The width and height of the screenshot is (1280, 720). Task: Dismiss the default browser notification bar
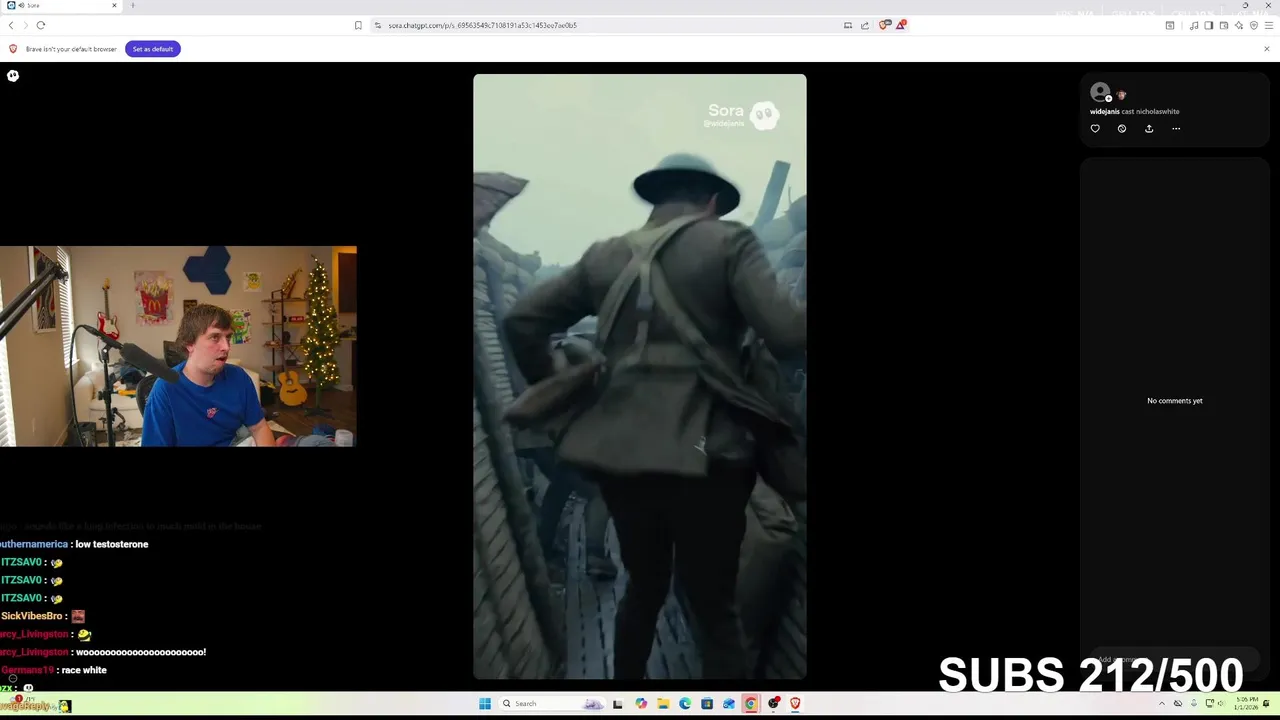click(x=1266, y=49)
